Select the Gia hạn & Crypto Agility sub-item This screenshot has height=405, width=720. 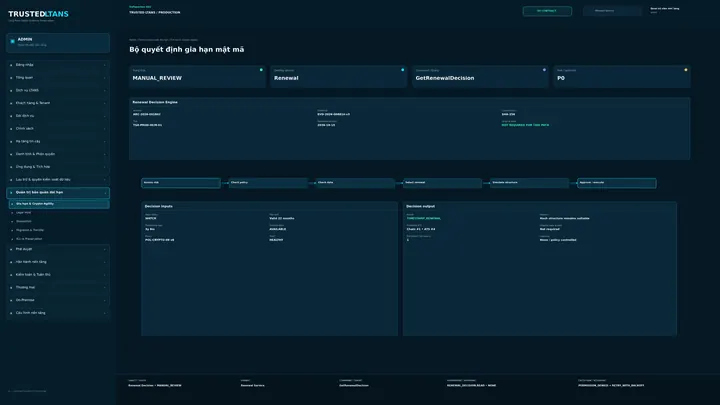(59, 204)
